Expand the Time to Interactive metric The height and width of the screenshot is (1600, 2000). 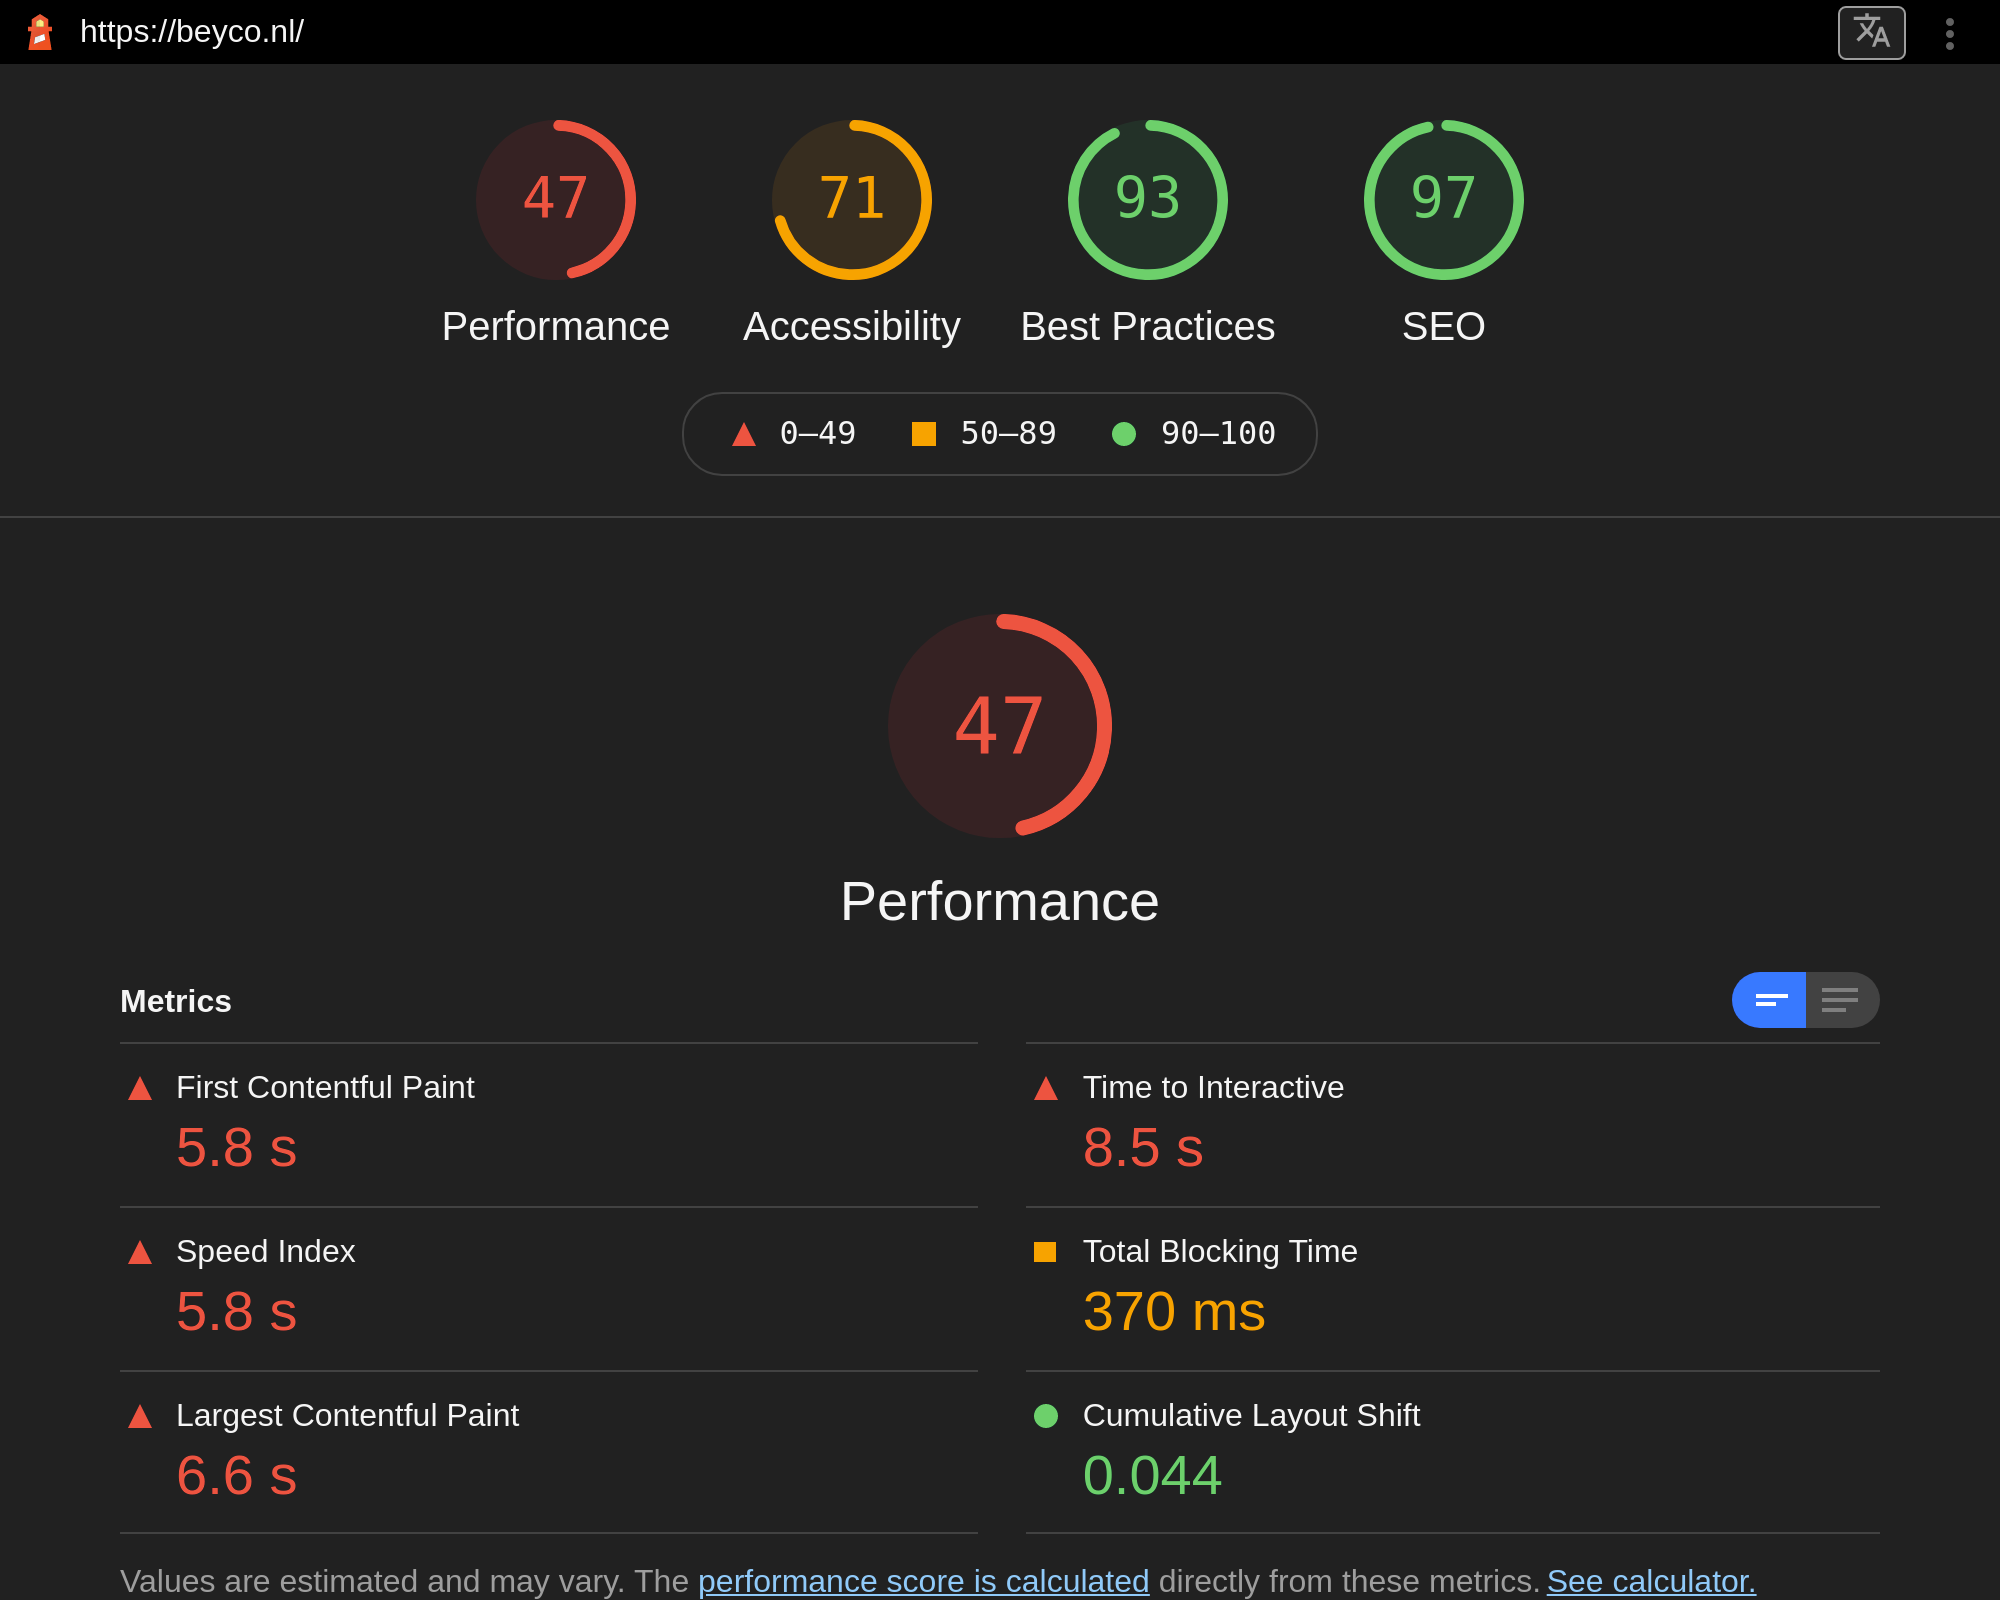1212,1087
